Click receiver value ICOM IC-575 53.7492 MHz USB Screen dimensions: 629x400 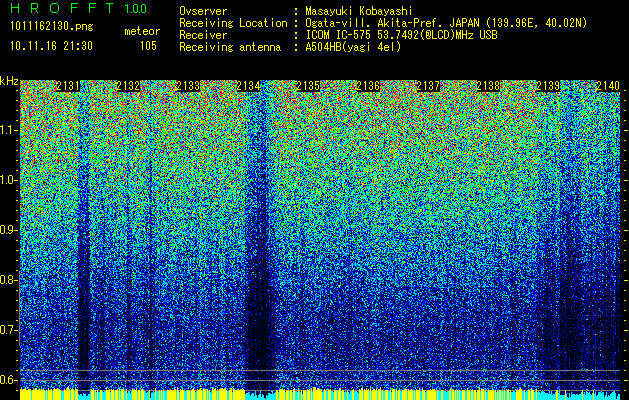coord(401,35)
